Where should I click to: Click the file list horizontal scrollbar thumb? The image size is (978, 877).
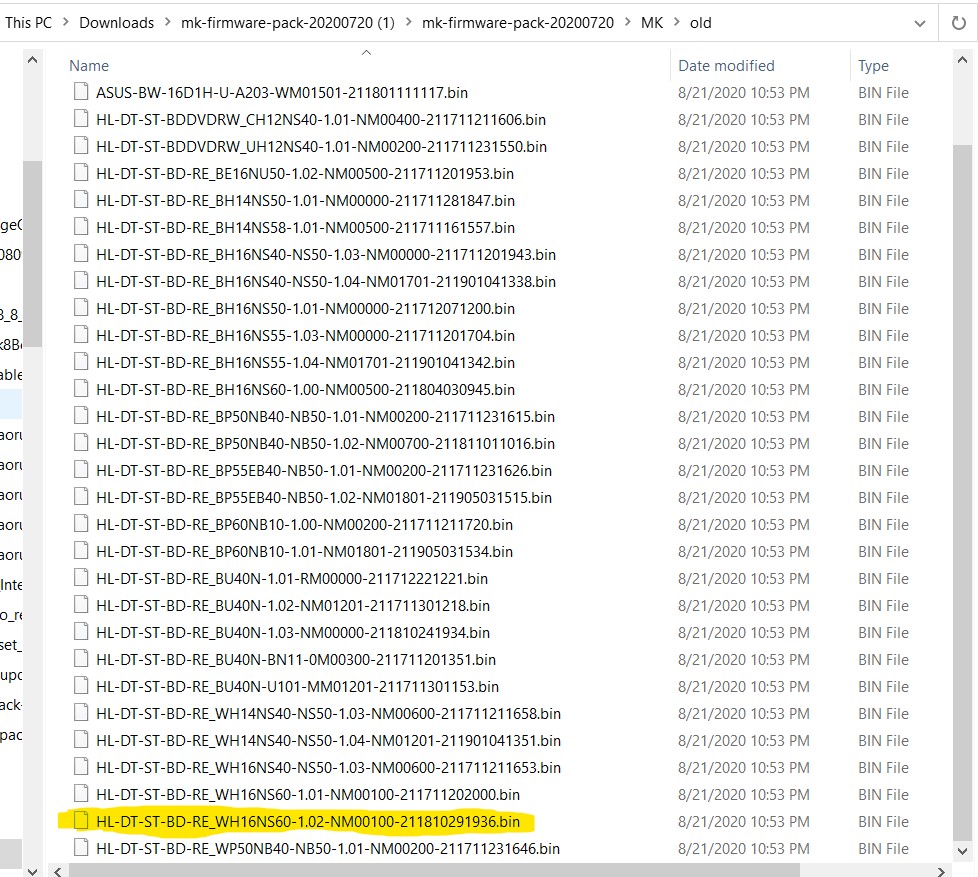434,870
